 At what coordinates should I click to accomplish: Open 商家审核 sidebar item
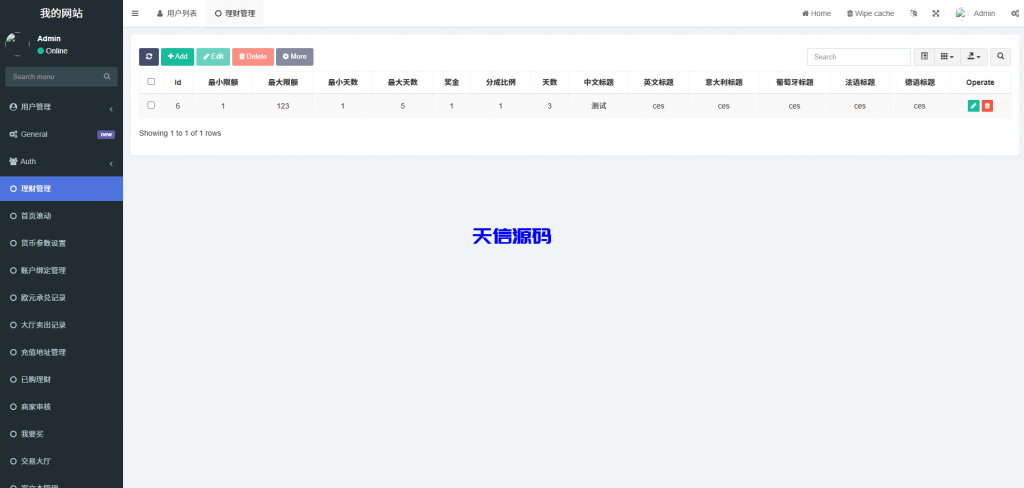pyautogui.click(x=61, y=406)
